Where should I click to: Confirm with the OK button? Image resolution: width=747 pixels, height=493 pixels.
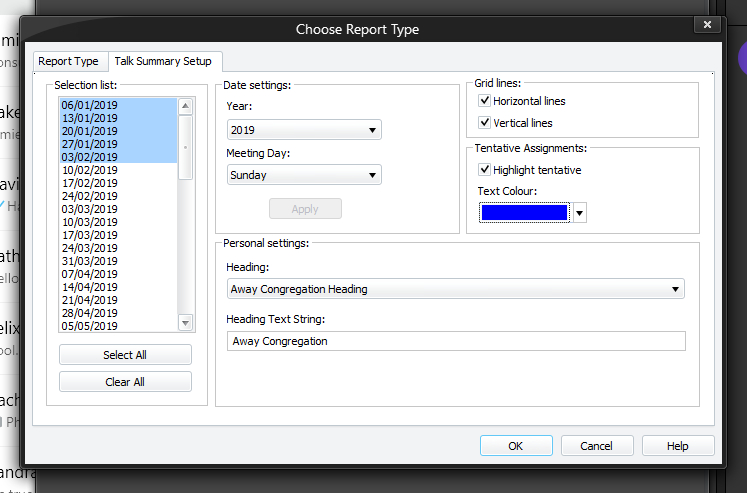(x=515, y=446)
